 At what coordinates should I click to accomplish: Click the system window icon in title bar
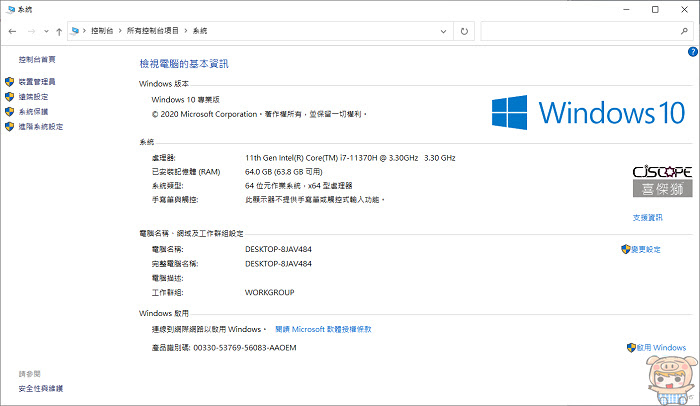click(11, 9)
